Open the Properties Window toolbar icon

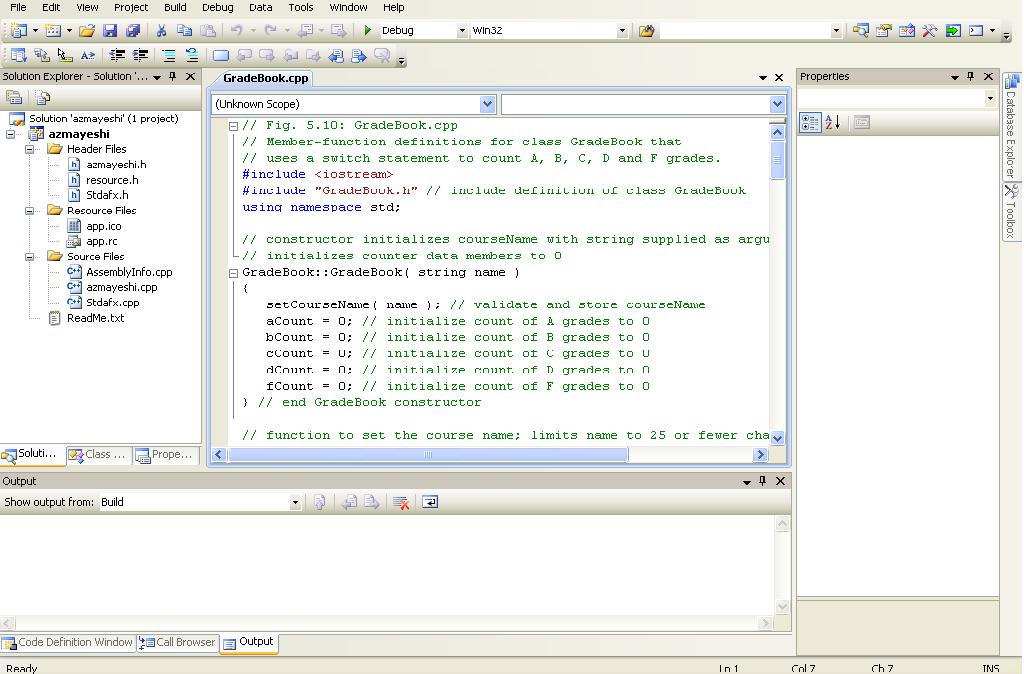884,30
